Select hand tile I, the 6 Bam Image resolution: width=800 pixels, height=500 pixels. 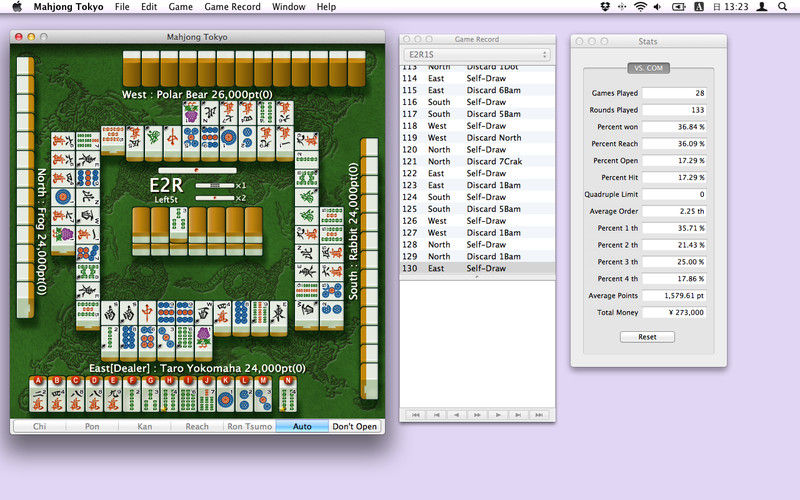point(188,396)
